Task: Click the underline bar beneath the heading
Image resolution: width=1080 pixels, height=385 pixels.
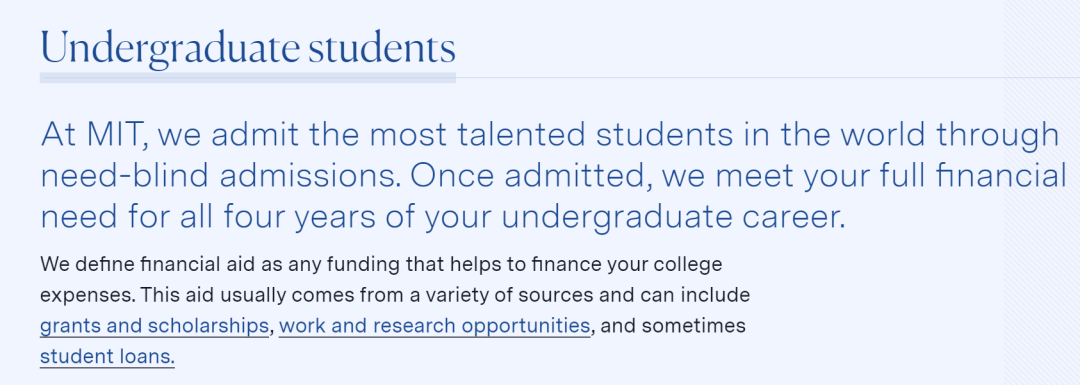Action: click(x=248, y=78)
